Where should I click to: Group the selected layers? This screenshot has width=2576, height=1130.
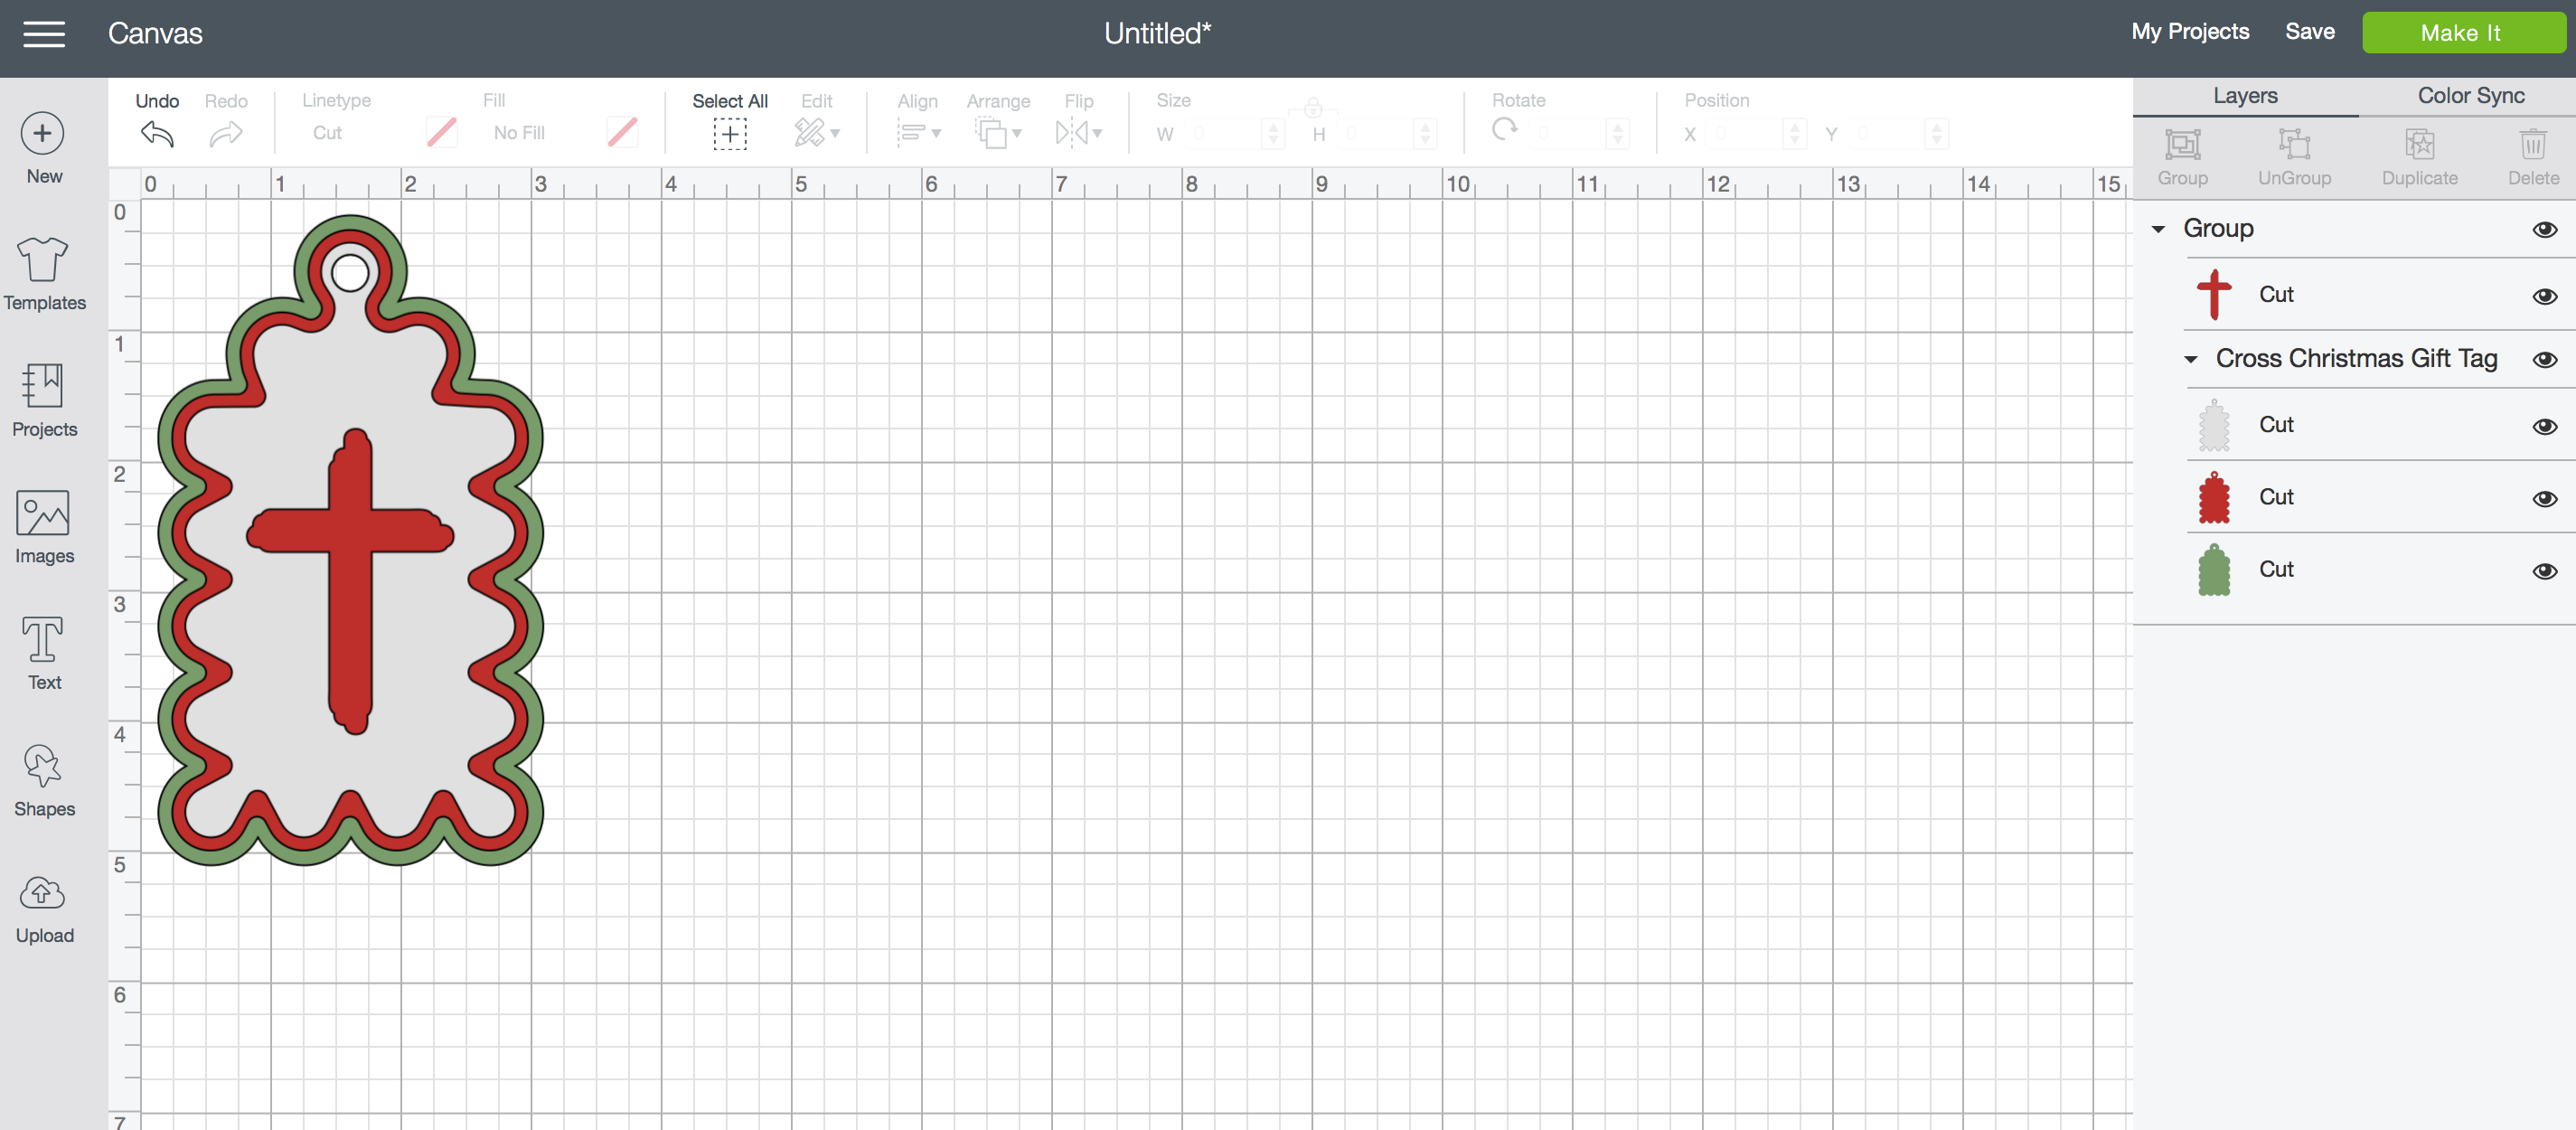(2182, 157)
